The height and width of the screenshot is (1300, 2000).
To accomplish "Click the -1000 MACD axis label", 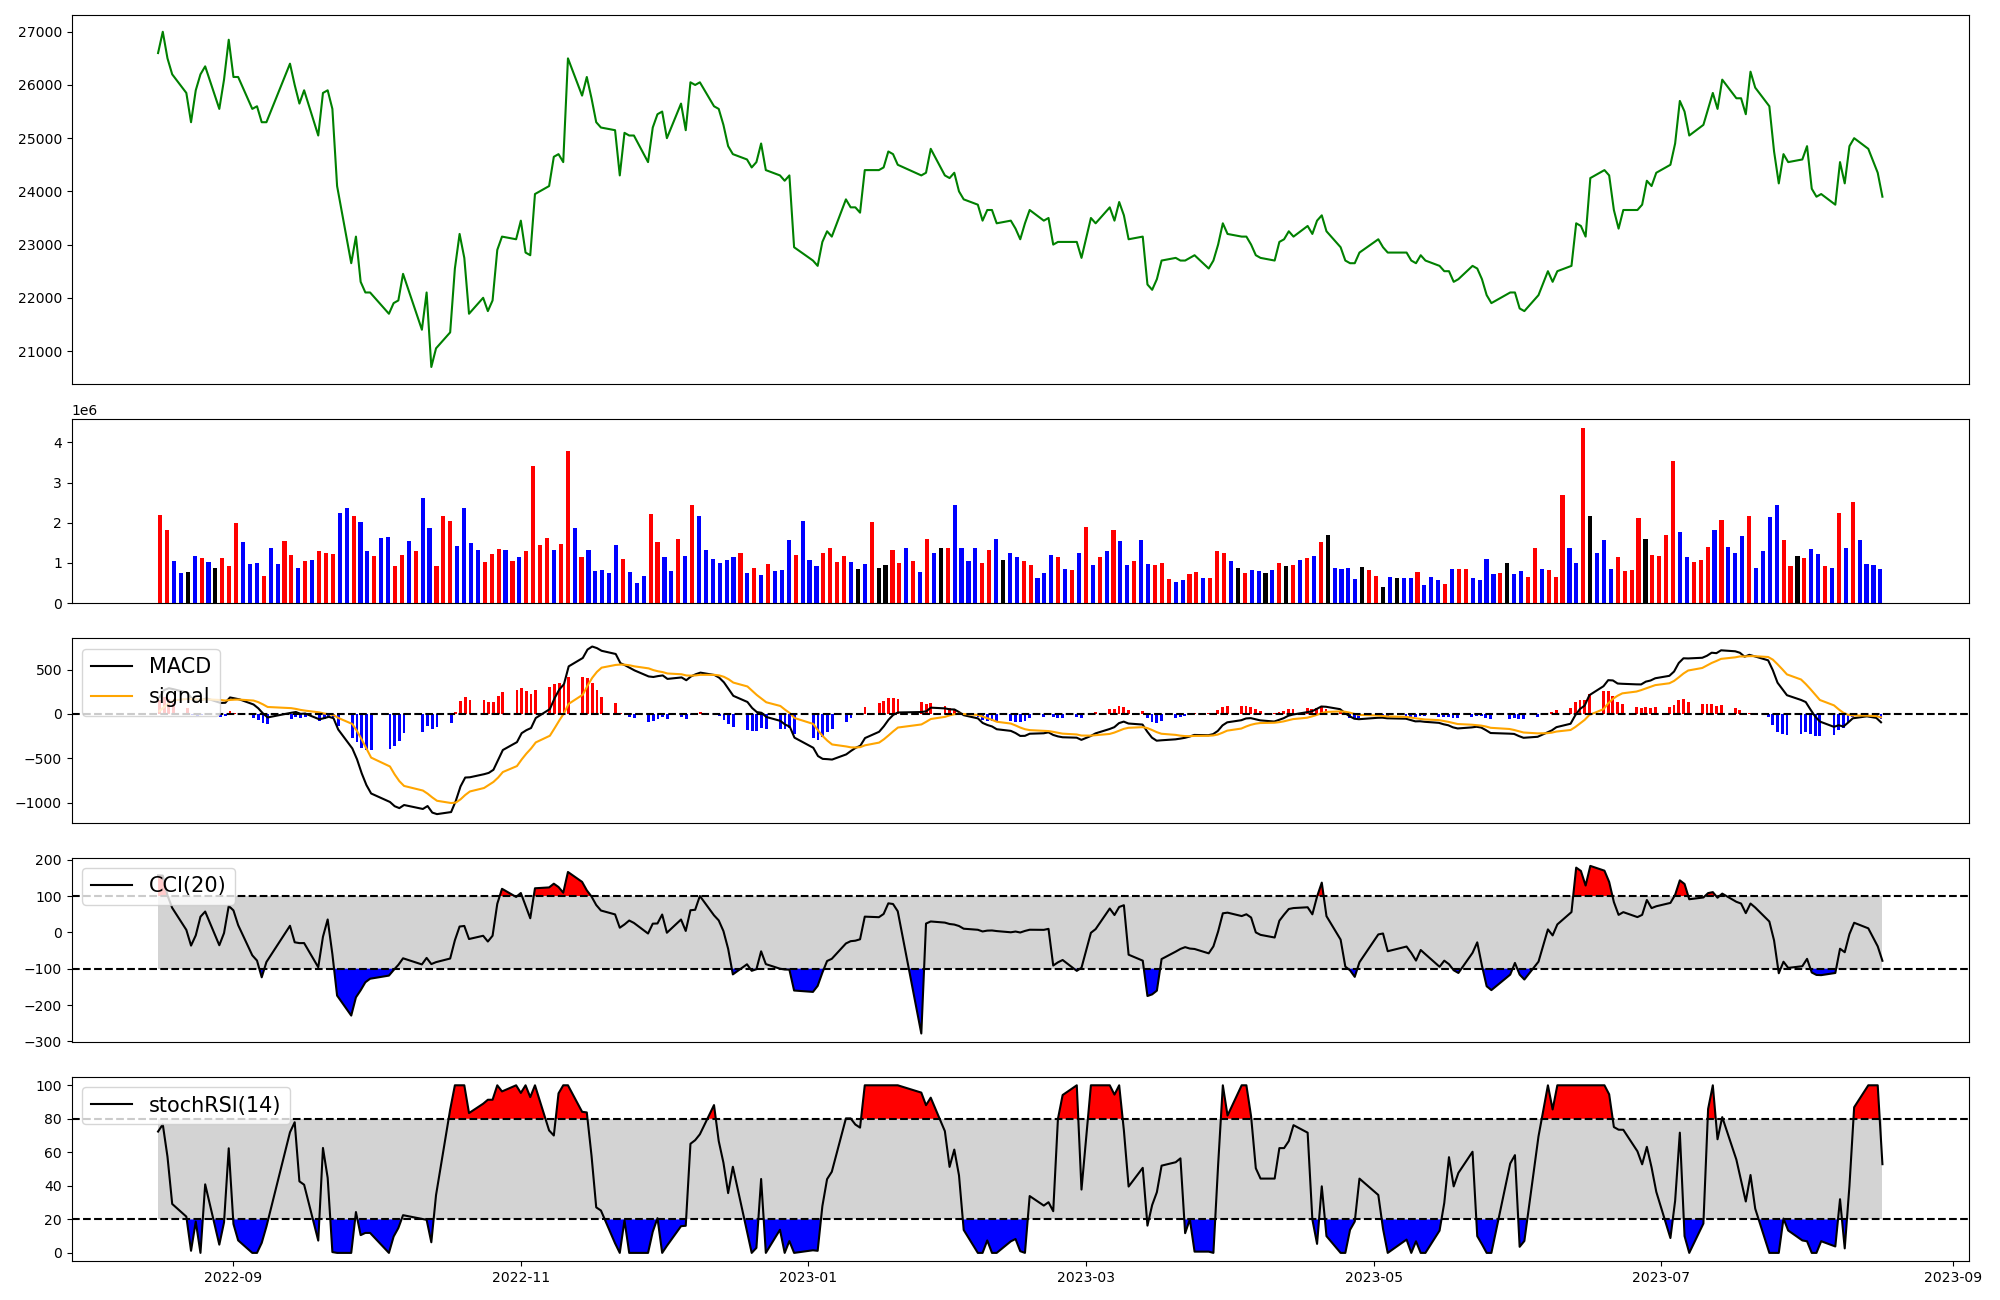I will click(x=36, y=804).
